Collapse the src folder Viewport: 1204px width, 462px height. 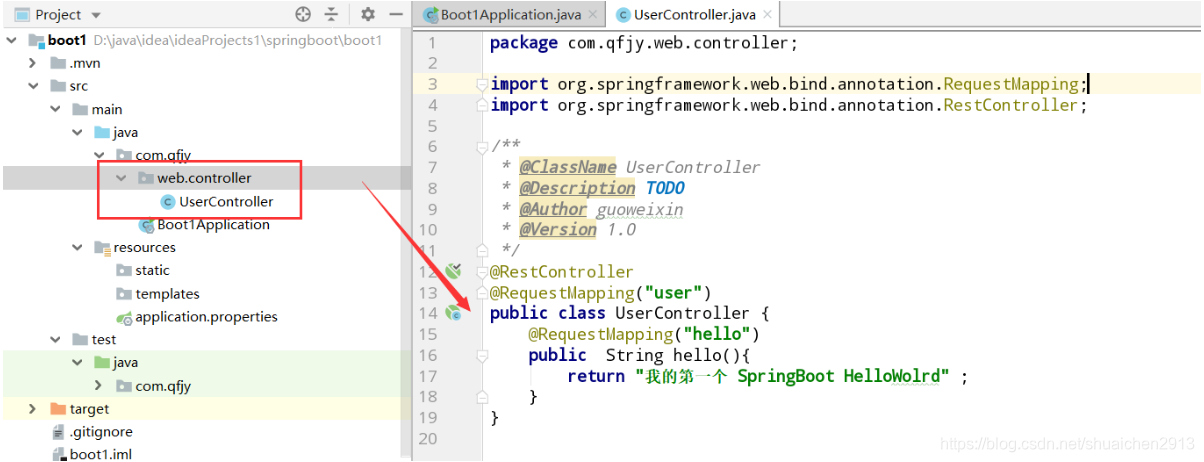[34, 86]
